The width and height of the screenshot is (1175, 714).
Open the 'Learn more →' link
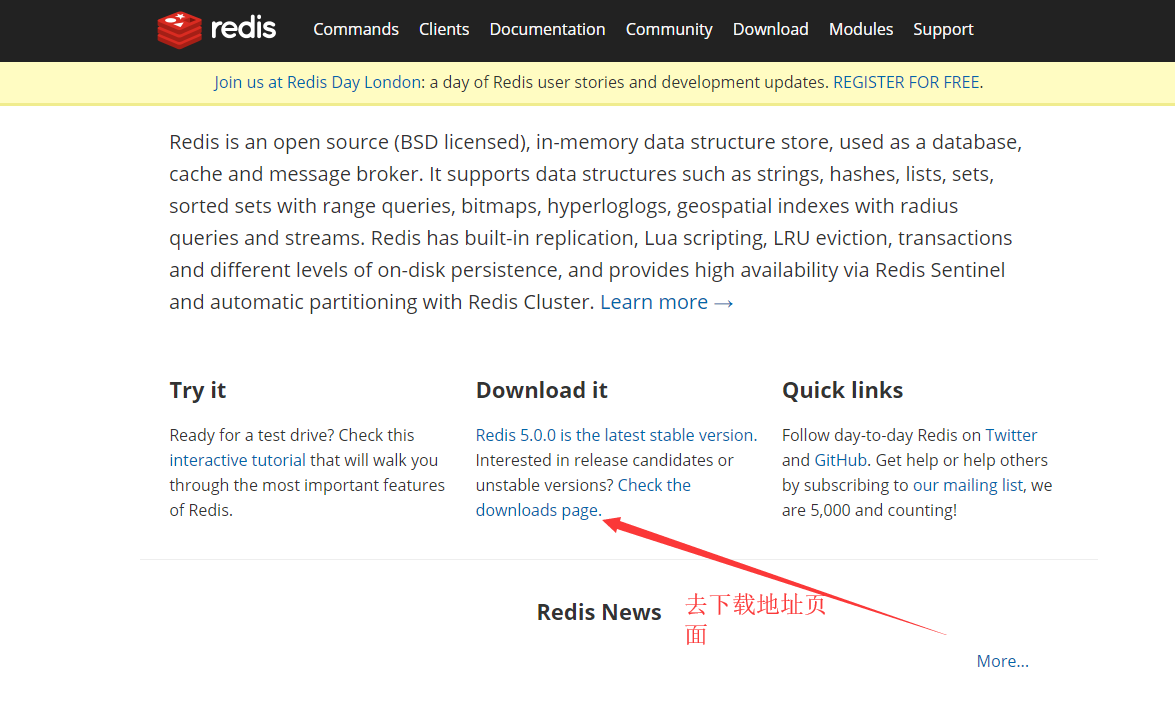[x=666, y=302]
